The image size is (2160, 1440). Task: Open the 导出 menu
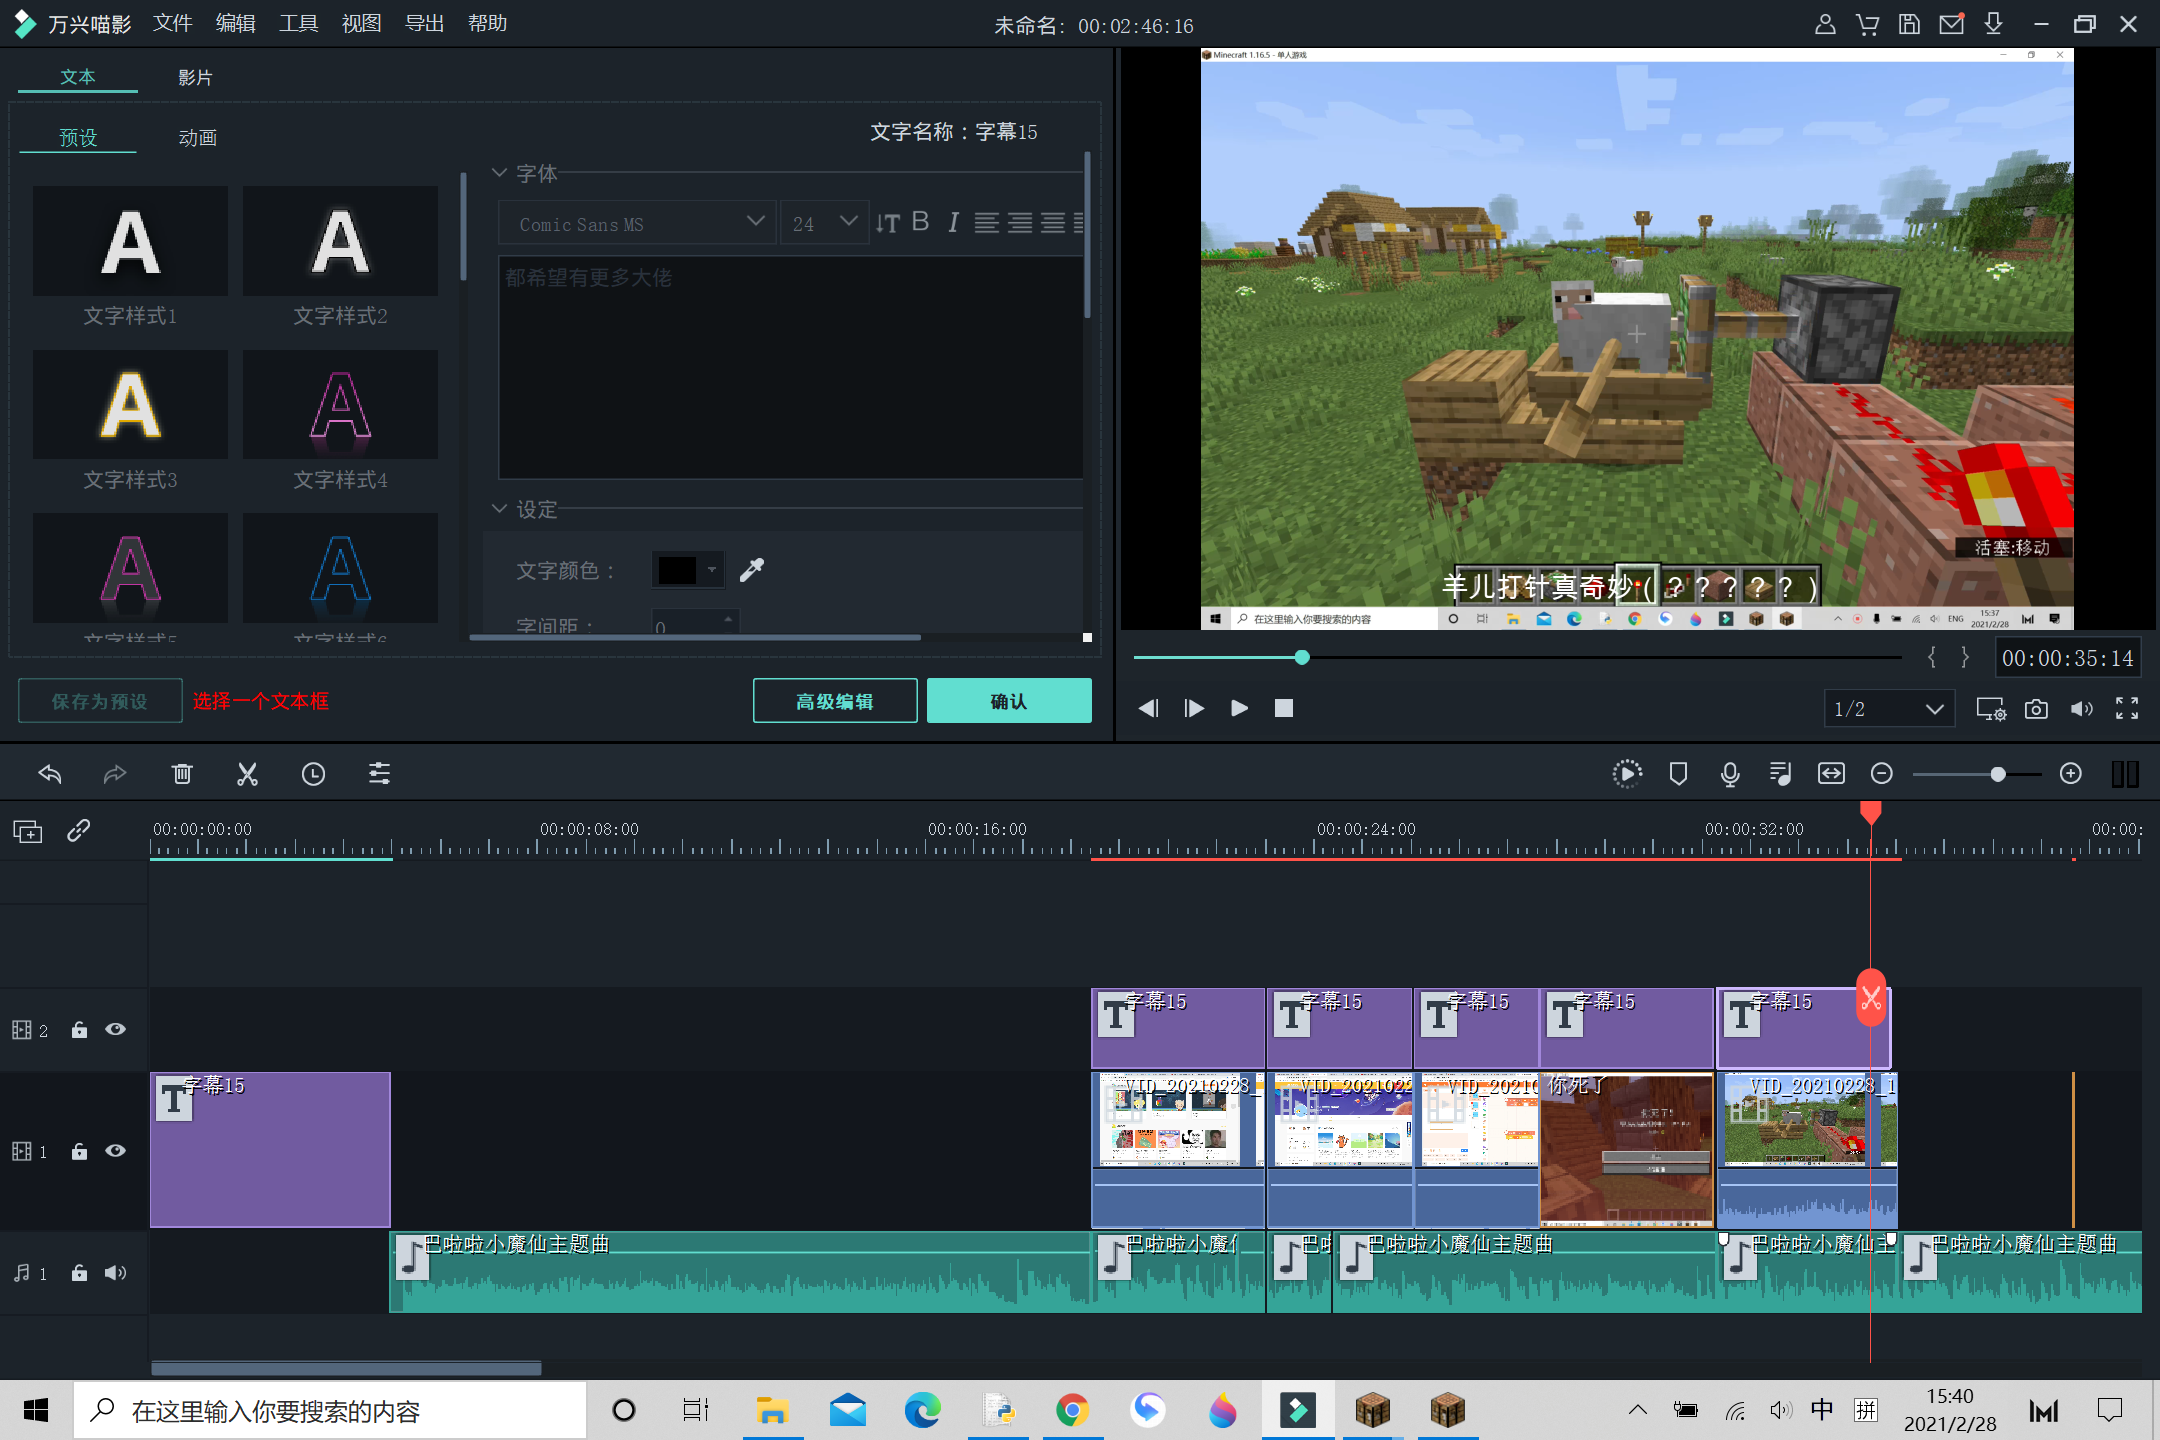pyautogui.click(x=425, y=23)
